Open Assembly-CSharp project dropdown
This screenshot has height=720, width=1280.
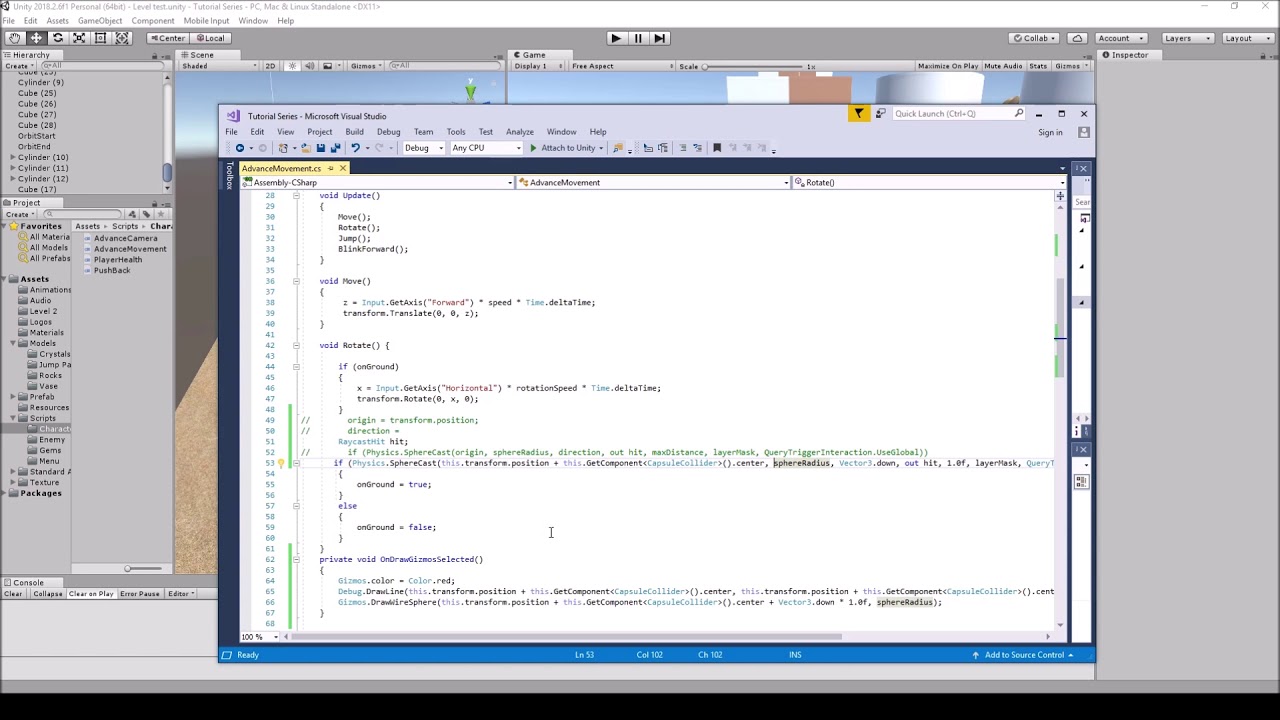(377, 182)
